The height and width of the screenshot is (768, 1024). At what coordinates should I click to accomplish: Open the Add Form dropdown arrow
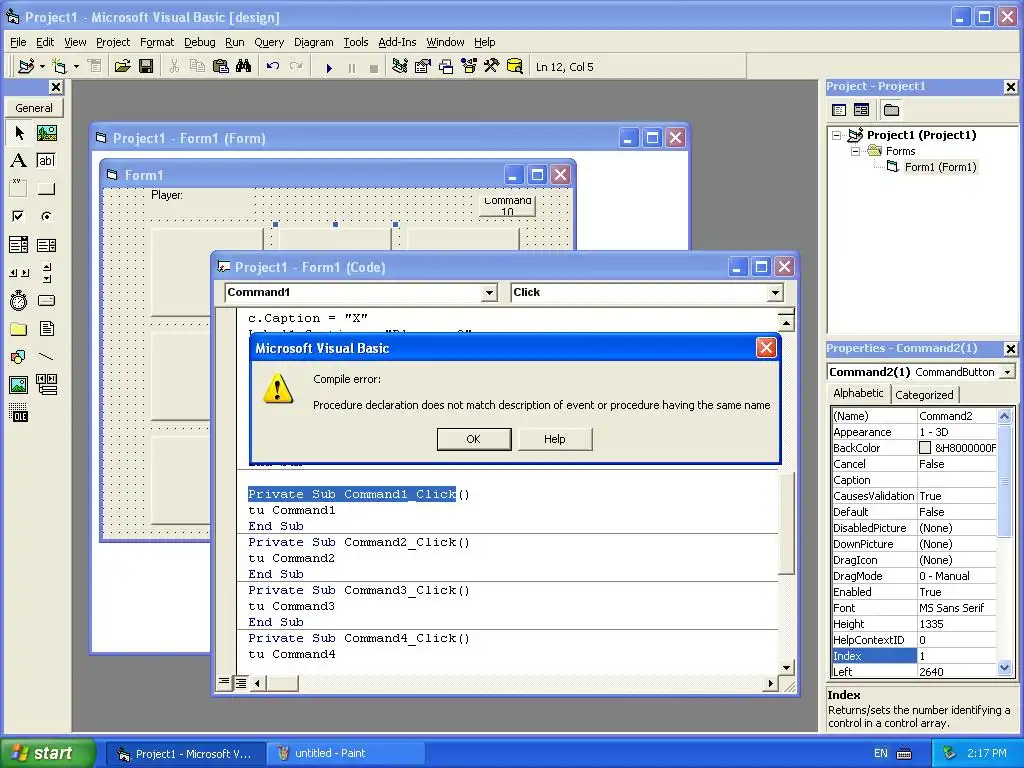click(76, 66)
